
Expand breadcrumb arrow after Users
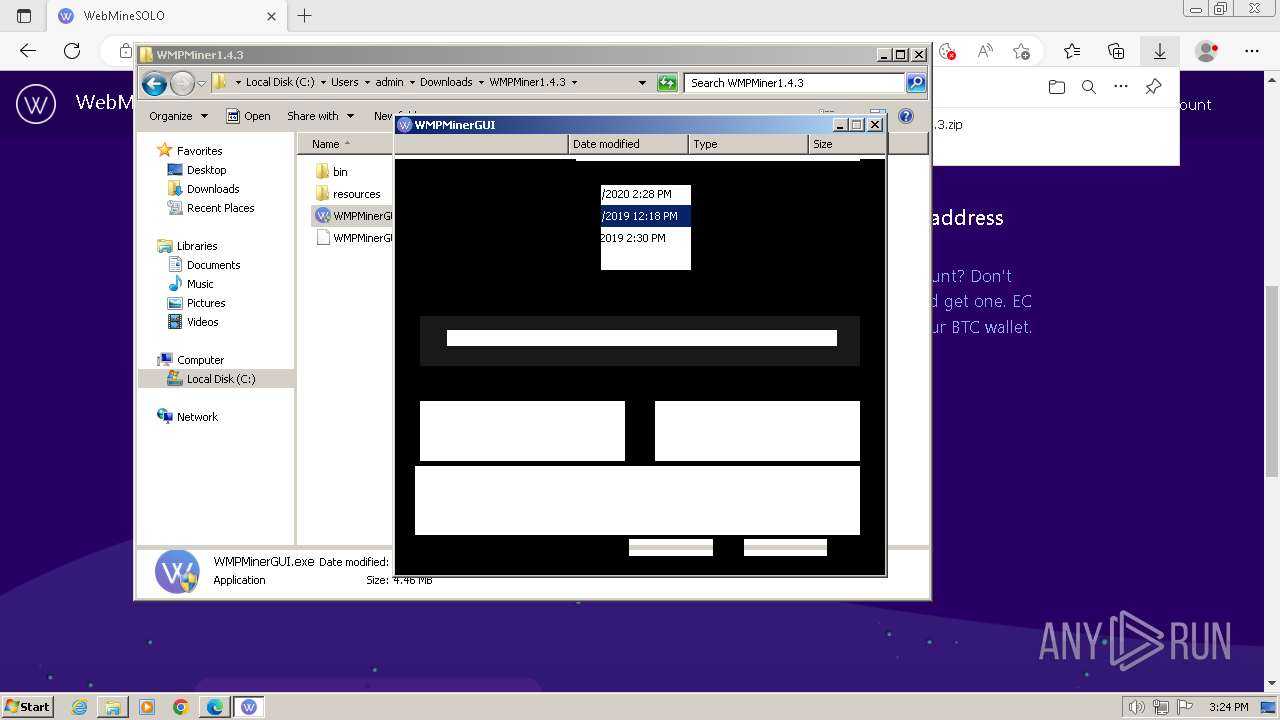[x=366, y=82]
